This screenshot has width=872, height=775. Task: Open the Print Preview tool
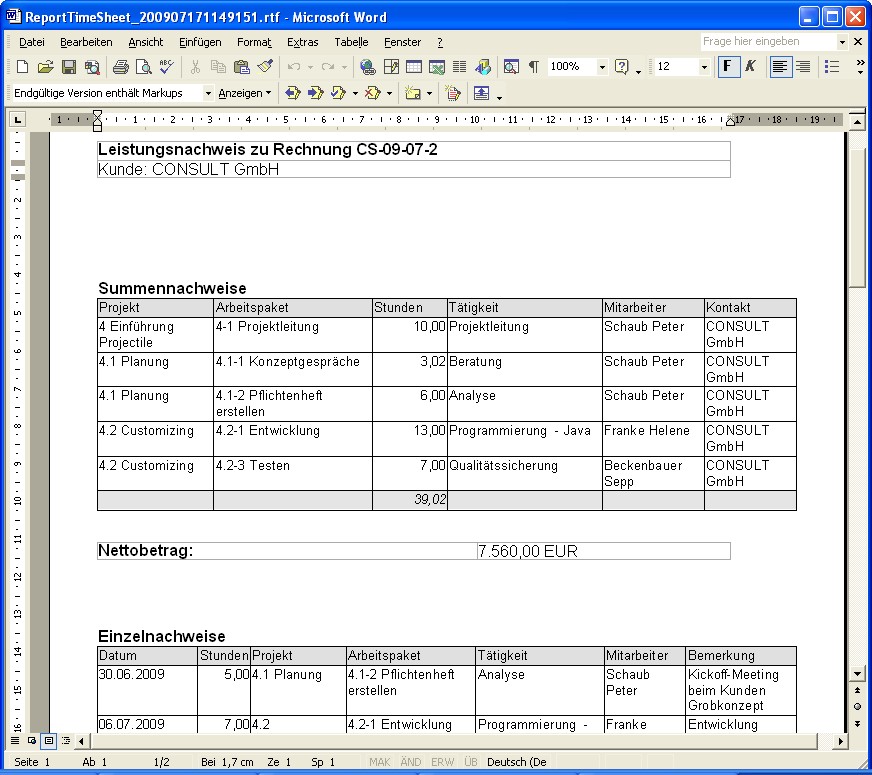click(143, 67)
